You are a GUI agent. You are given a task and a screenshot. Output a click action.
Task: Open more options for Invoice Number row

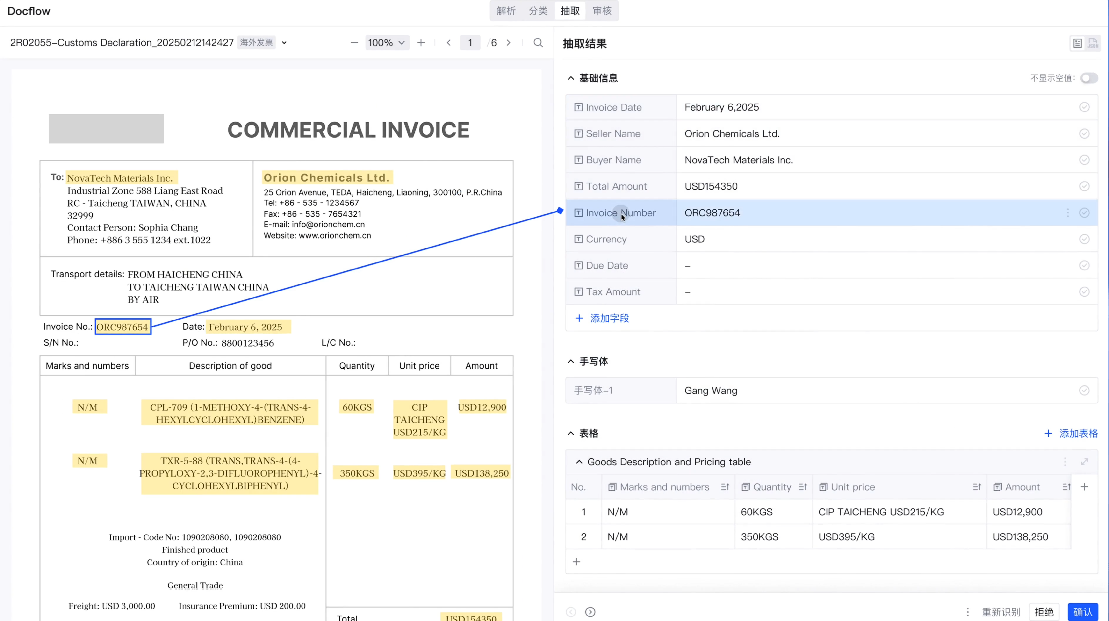click(x=1067, y=213)
